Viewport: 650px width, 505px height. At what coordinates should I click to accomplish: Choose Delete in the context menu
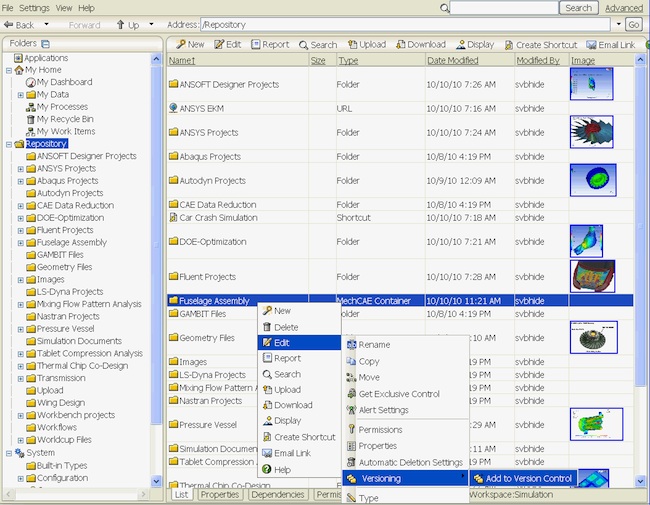click(280, 328)
